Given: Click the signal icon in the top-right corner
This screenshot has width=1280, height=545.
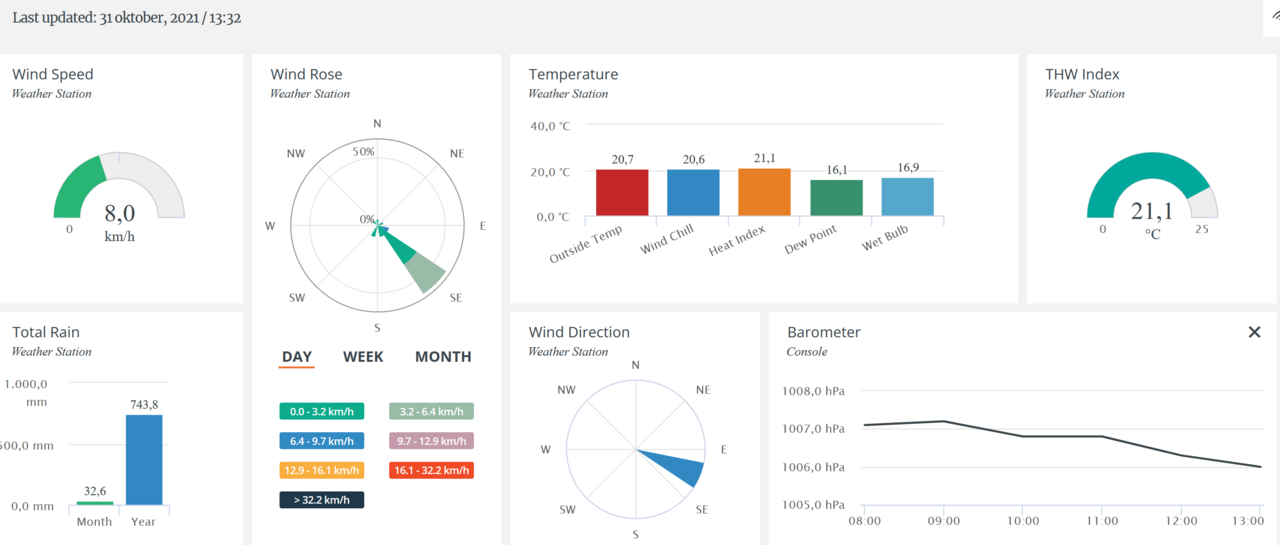Looking at the screenshot, I should coord(1273,17).
